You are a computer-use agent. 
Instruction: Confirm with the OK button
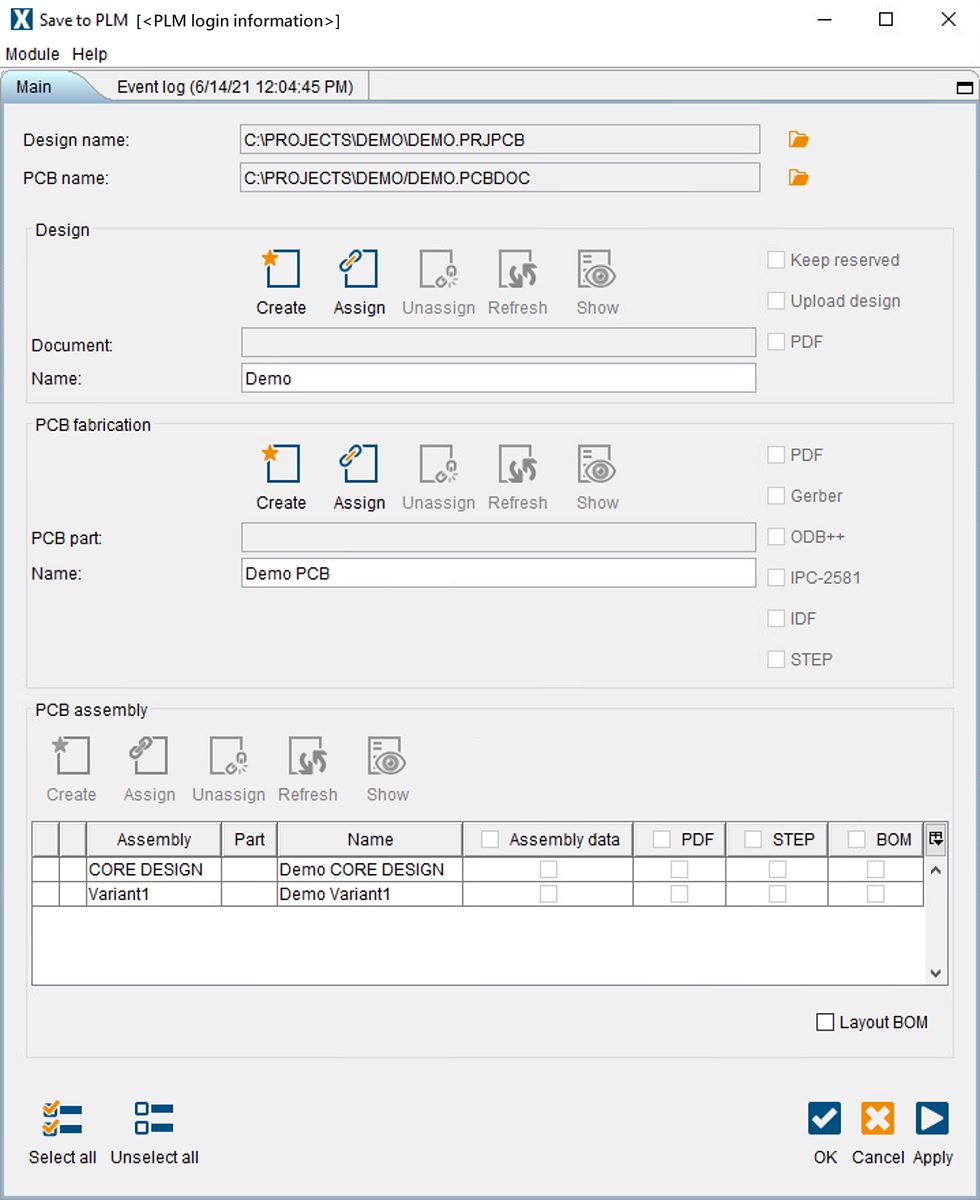(x=825, y=1120)
